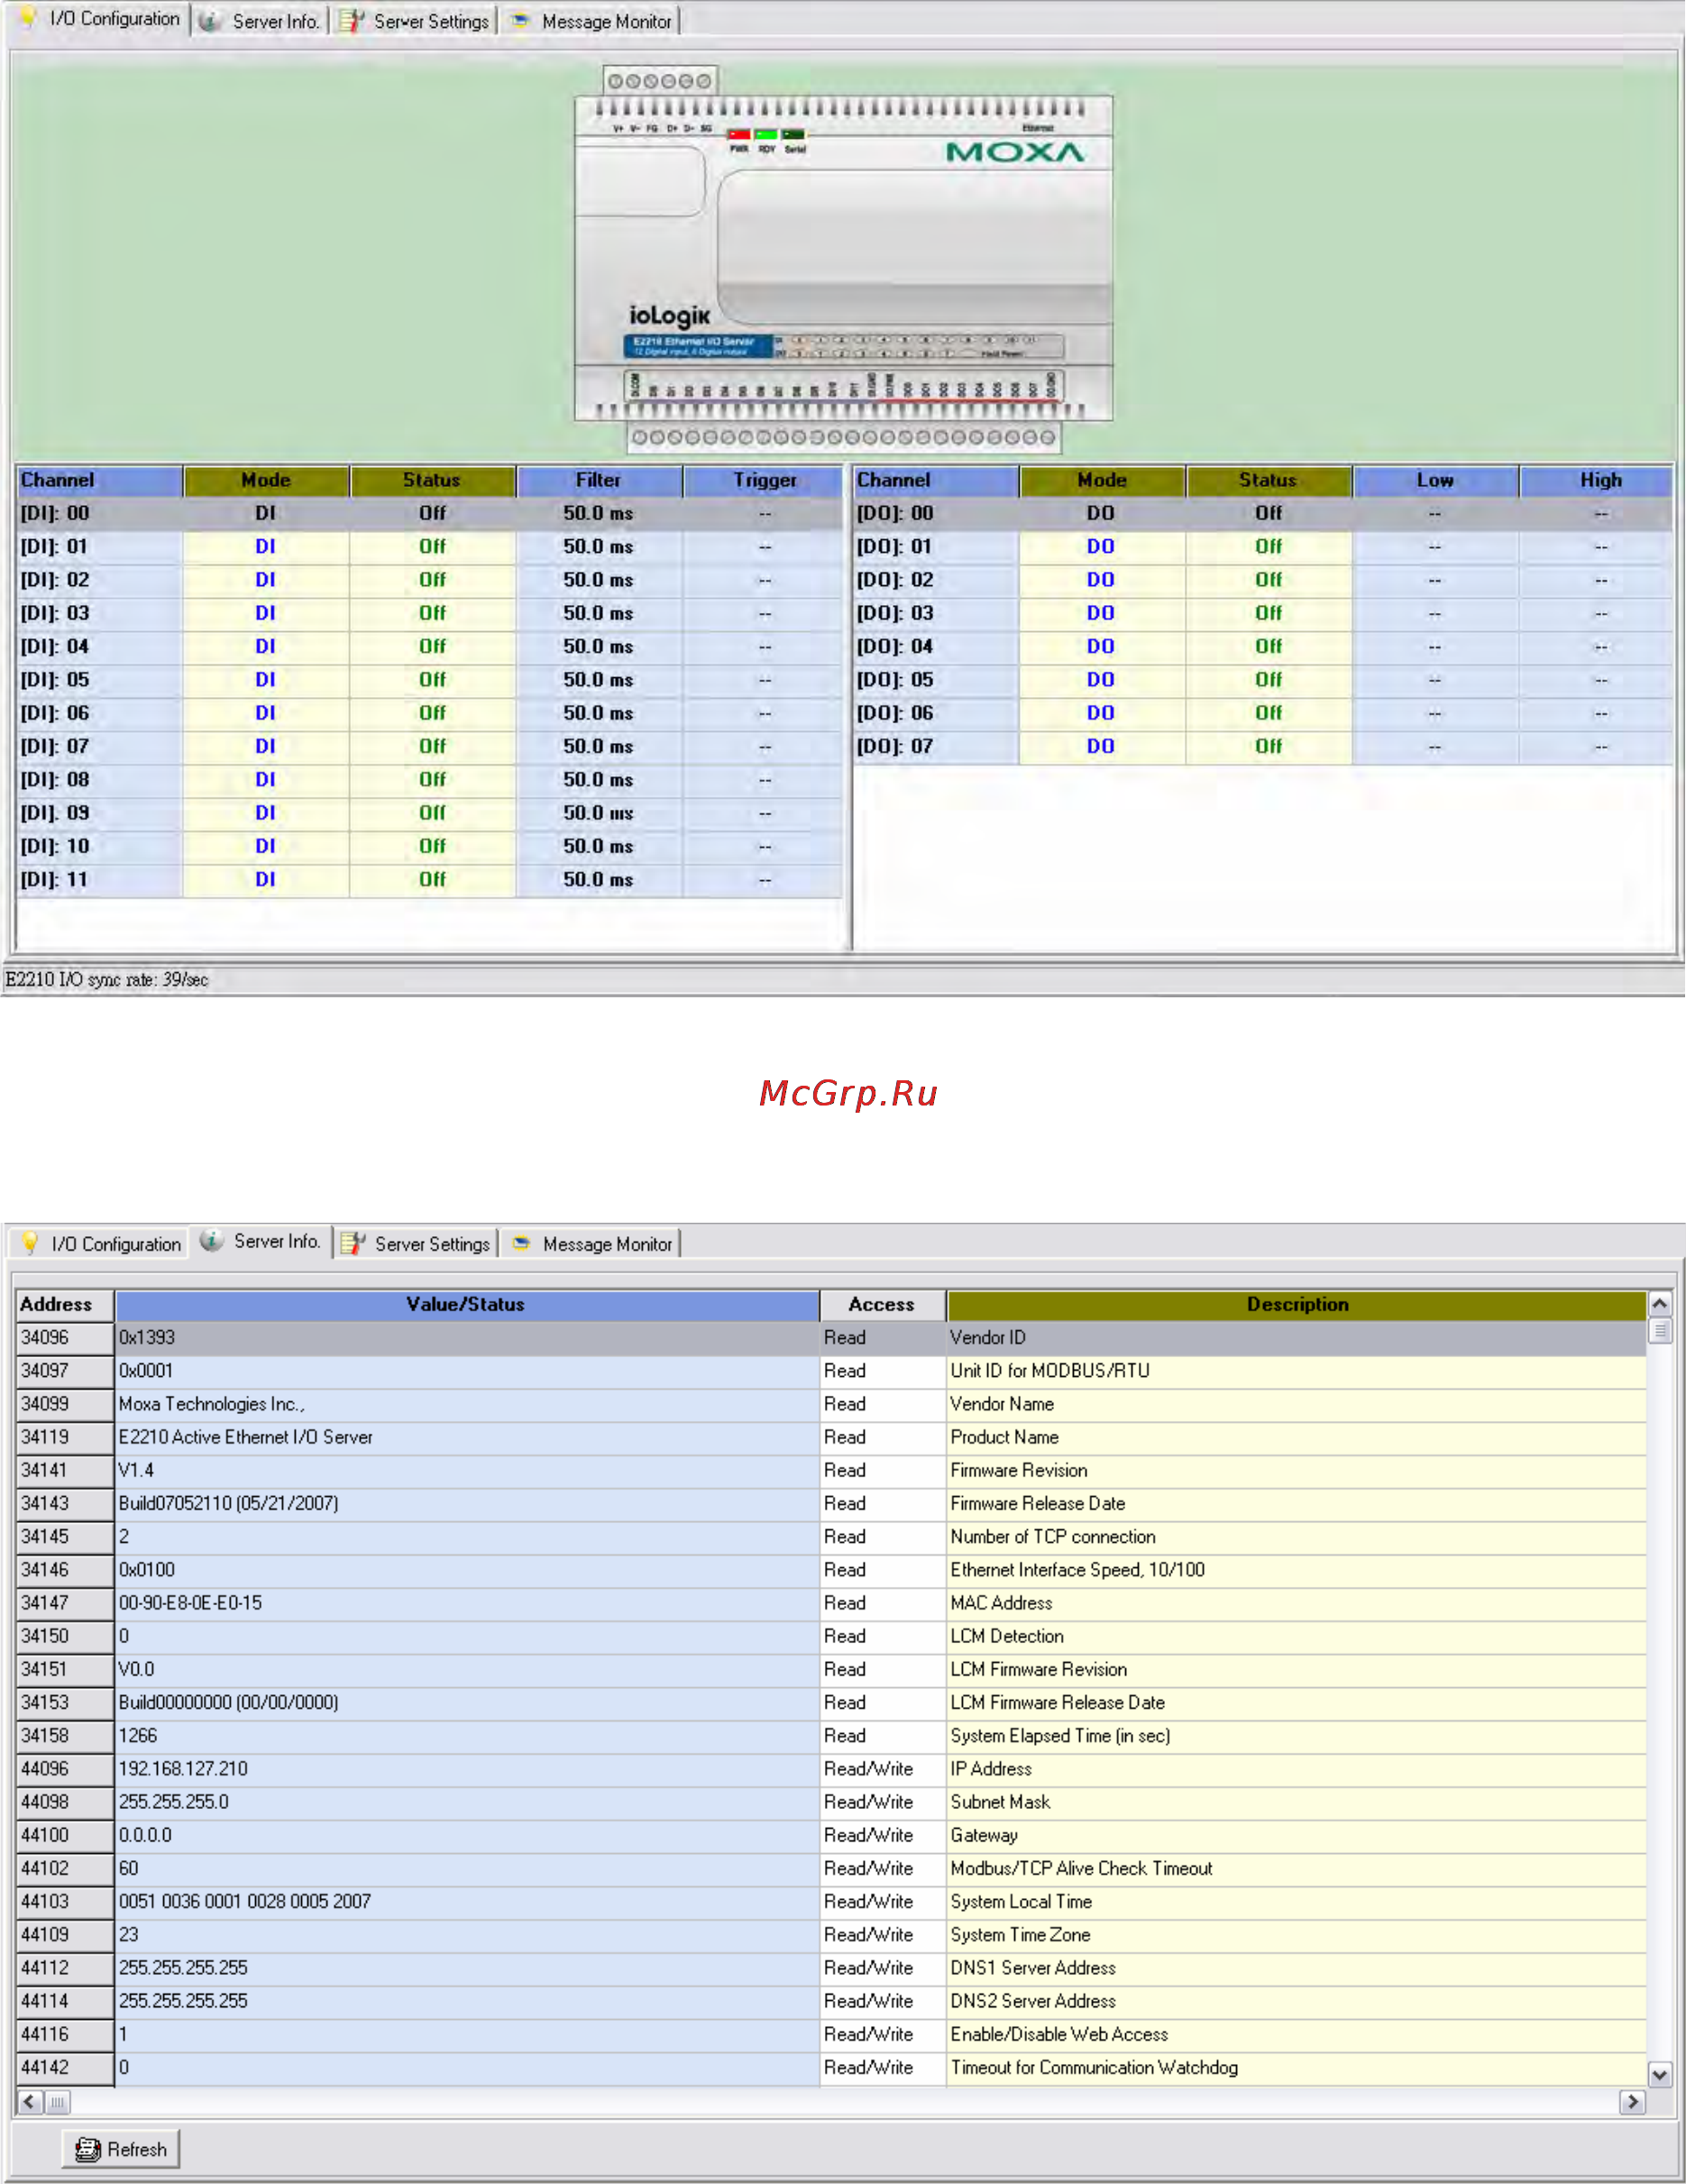This screenshot has height=2184, width=1686.
Task: Click LCM Detection description
Action: [x=1007, y=1636]
